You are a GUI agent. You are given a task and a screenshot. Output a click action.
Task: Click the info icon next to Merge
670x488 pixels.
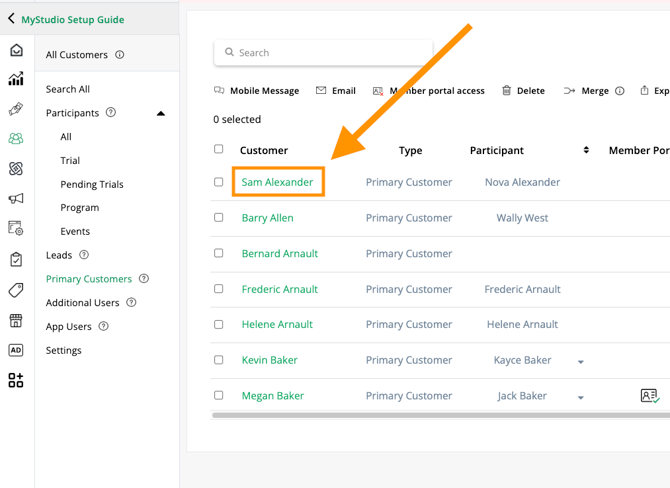tap(620, 91)
